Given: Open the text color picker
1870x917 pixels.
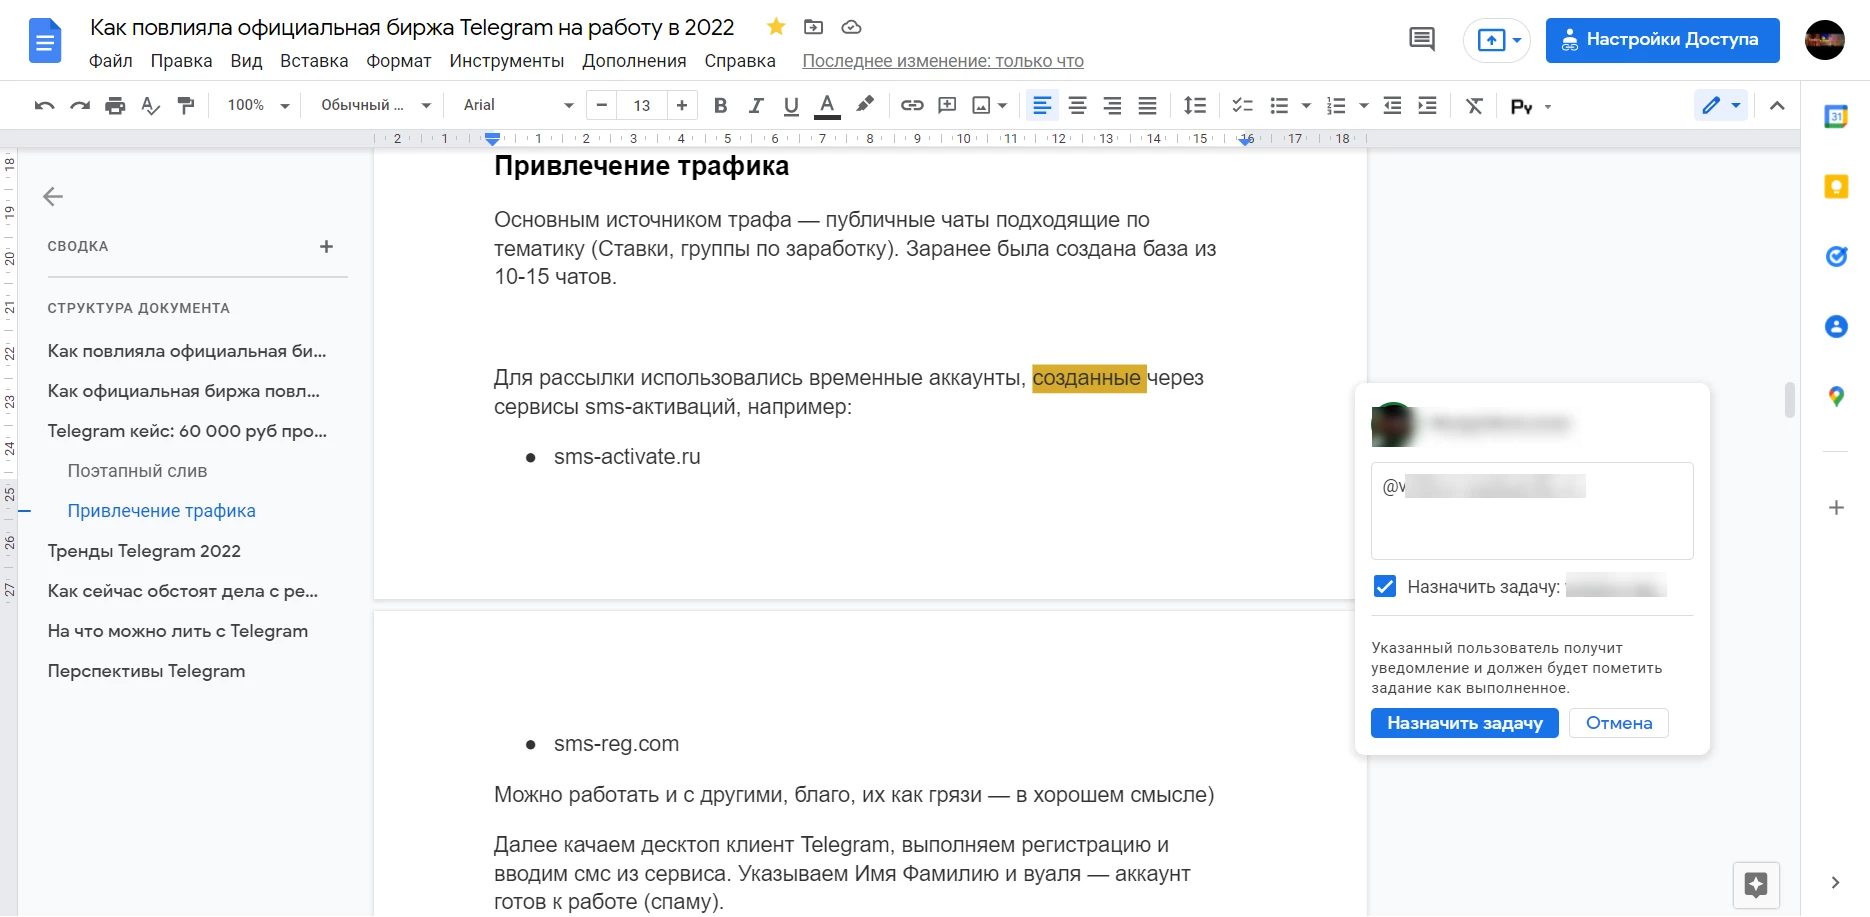Looking at the screenshot, I should (x=827, y=106).
